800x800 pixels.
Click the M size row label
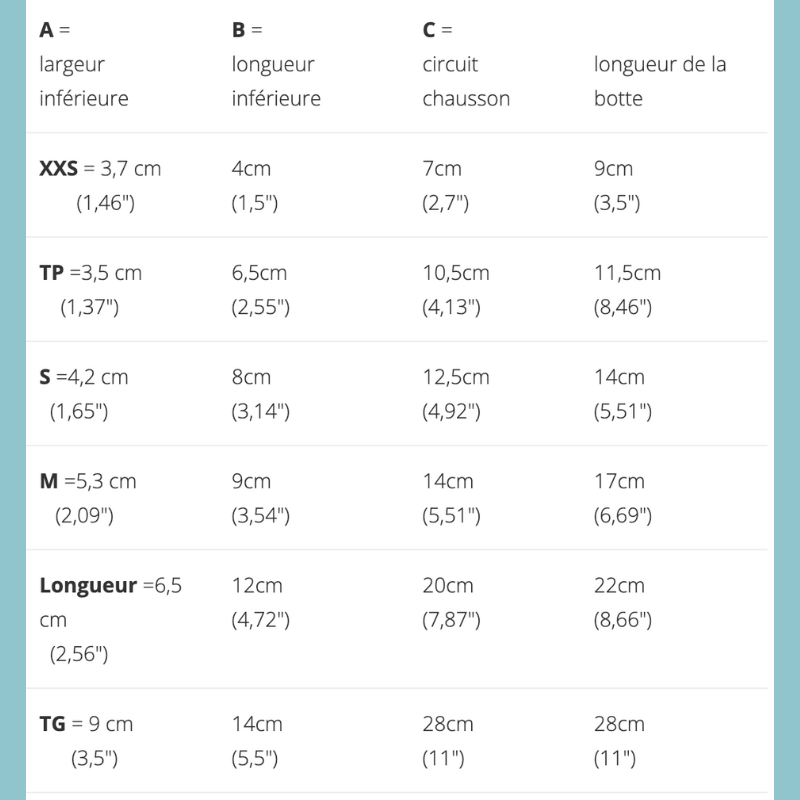(49, 481)
